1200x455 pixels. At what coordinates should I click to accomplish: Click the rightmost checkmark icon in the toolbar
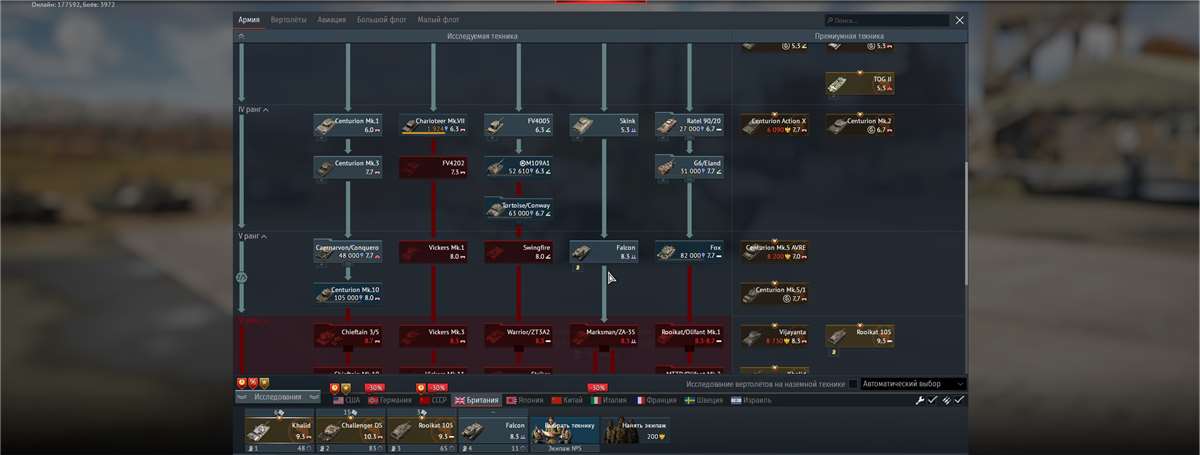960,400
